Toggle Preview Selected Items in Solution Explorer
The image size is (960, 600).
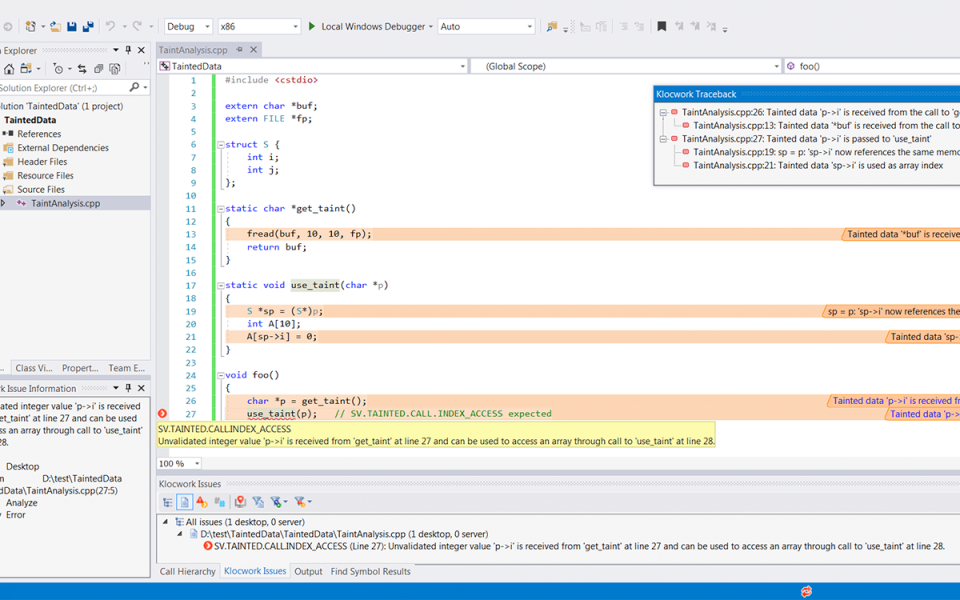tap(114, 68)
